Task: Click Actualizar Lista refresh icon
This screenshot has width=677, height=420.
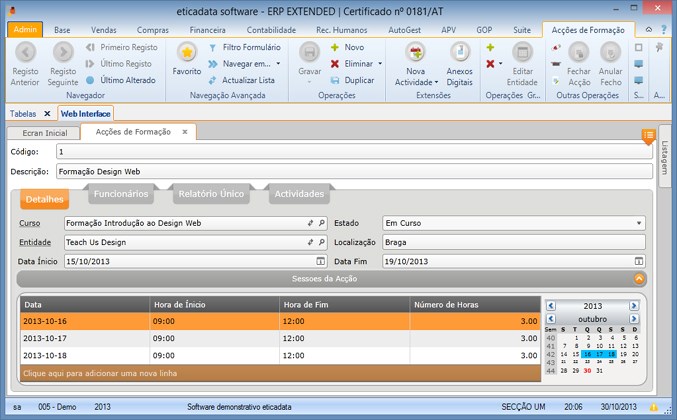Action: [x=213, y=80]
